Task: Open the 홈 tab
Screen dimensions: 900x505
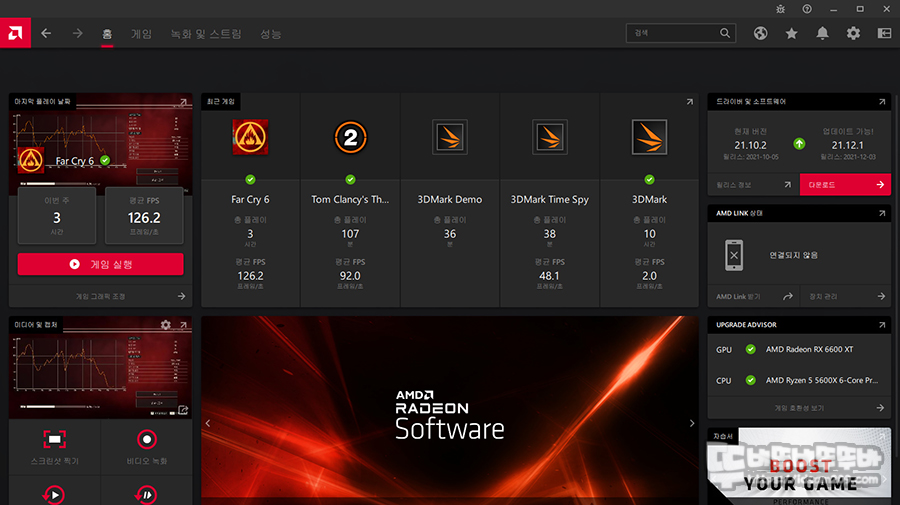Action: 107,34
